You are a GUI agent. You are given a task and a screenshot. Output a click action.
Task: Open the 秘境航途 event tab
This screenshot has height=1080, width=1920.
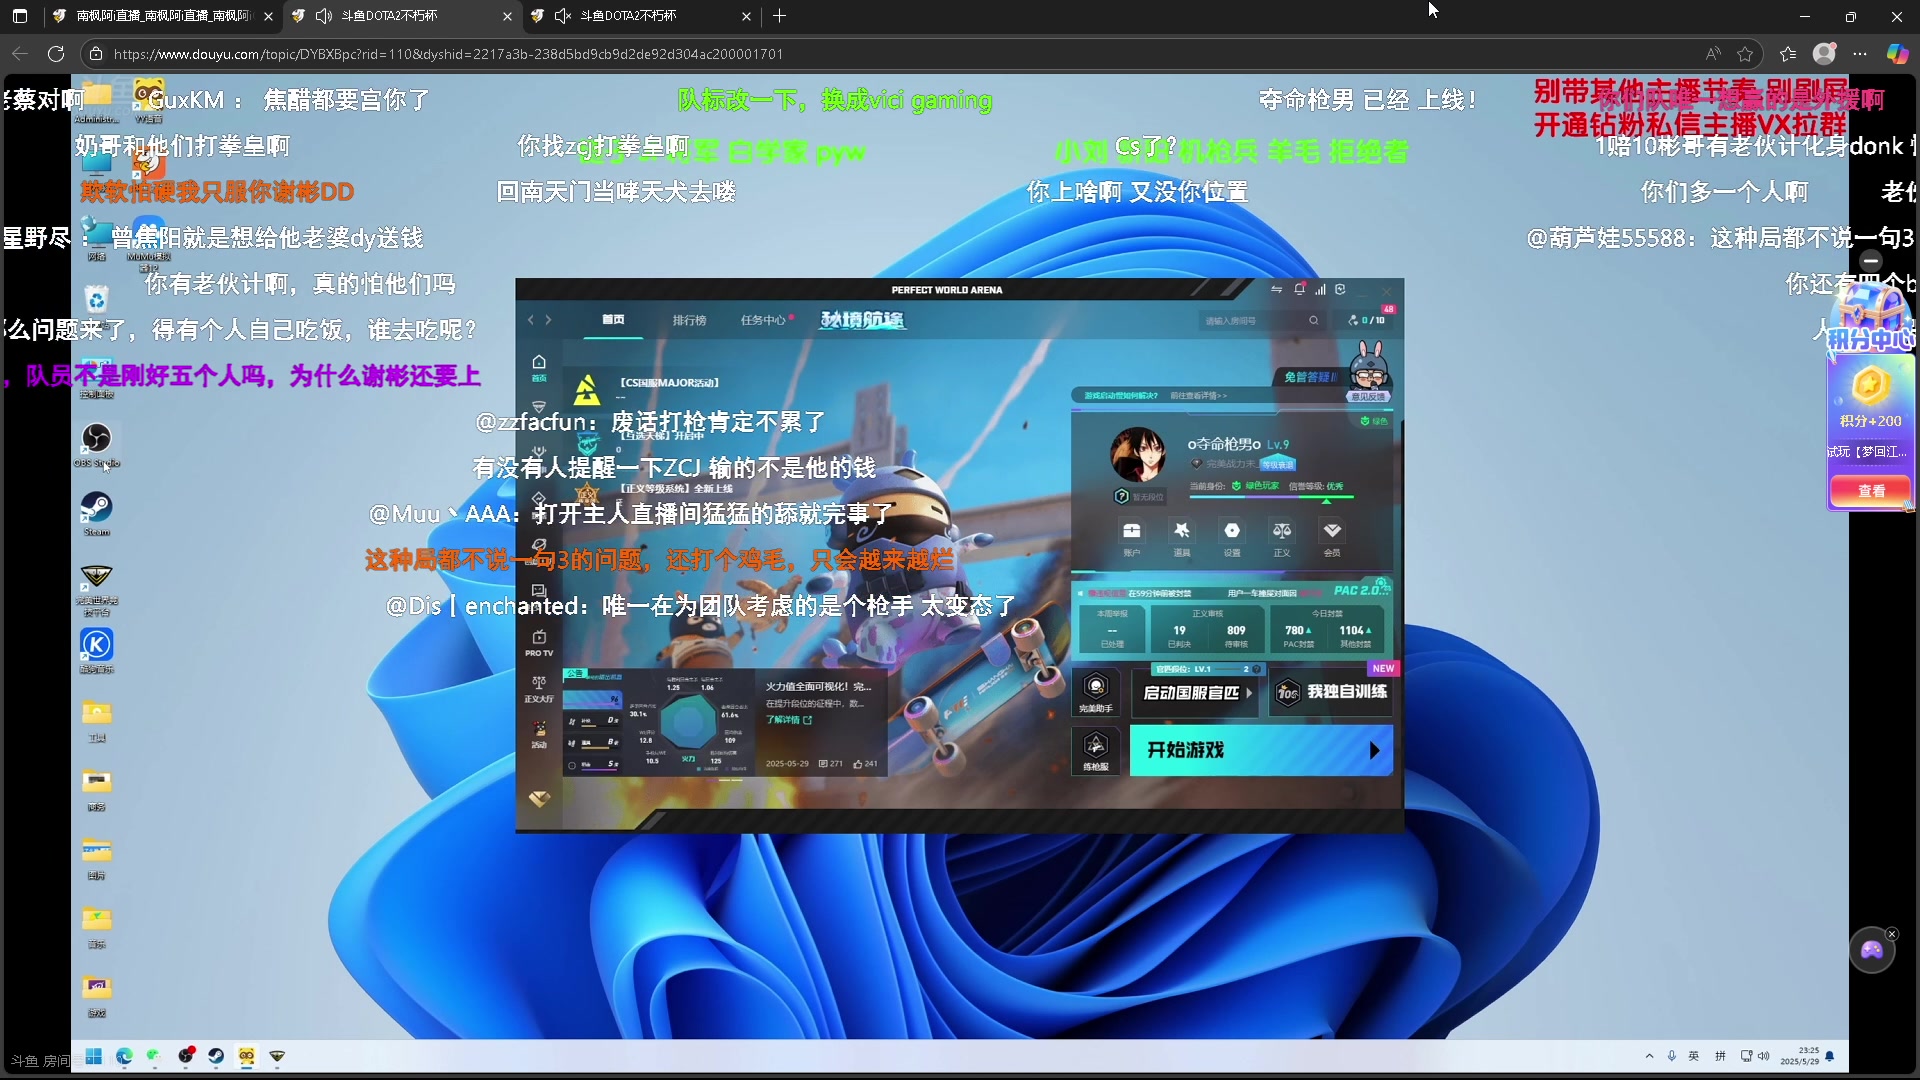point(862,320)
